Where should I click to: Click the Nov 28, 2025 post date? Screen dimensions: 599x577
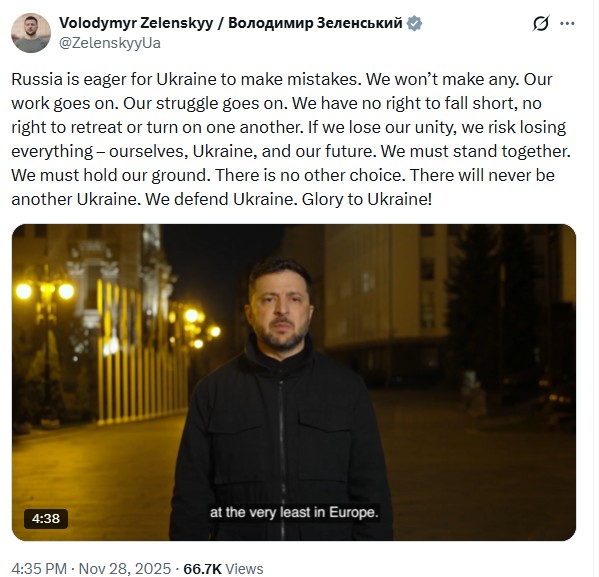pos(125,569)
